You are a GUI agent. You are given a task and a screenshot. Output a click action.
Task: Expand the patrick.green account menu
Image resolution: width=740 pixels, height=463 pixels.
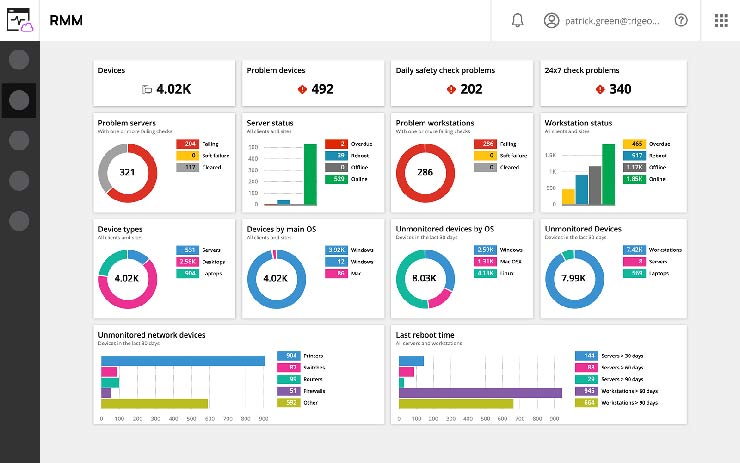612,20
